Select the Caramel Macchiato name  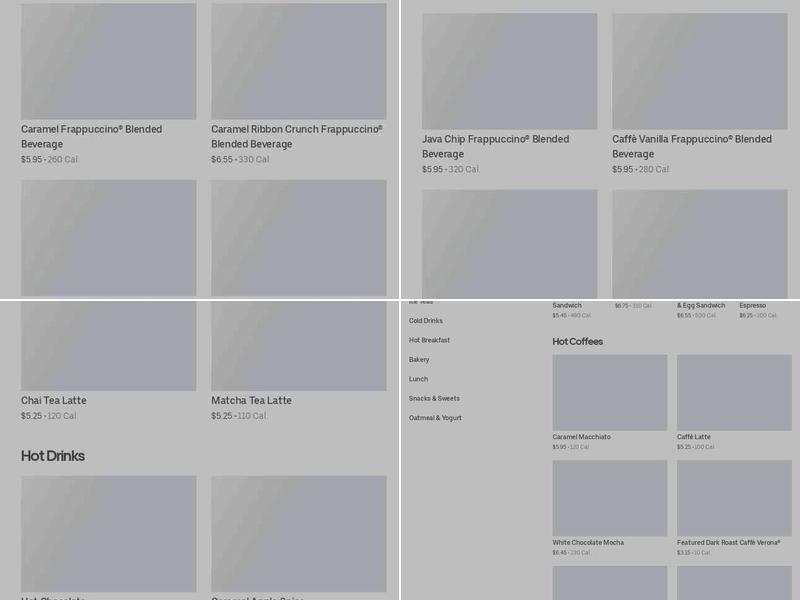tap(582, 437)
